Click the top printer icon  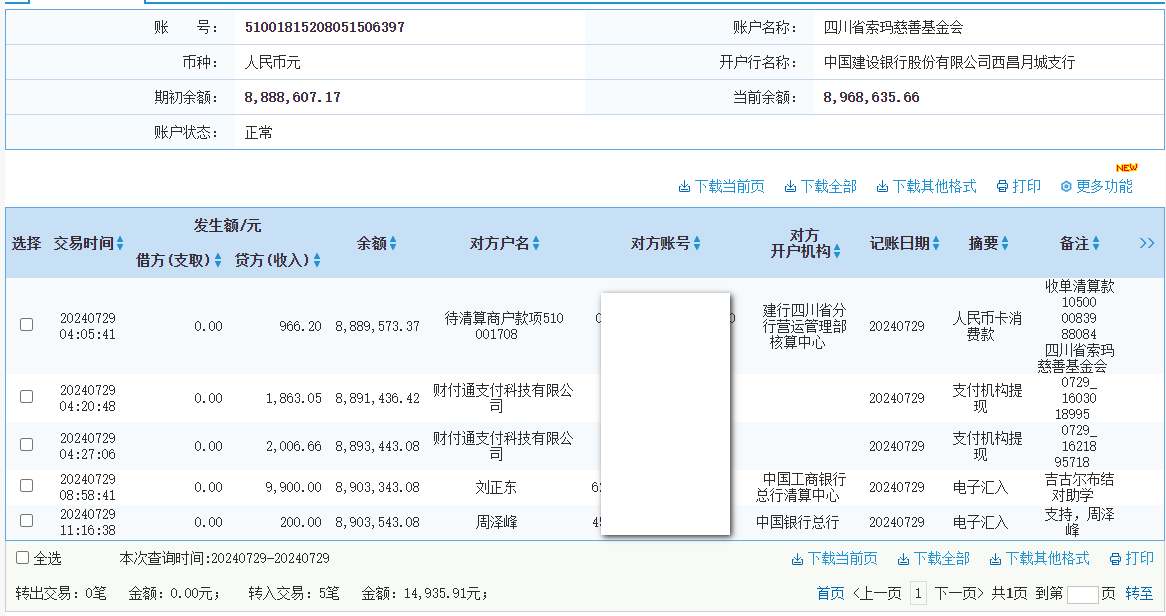(x=1002, y=187)
